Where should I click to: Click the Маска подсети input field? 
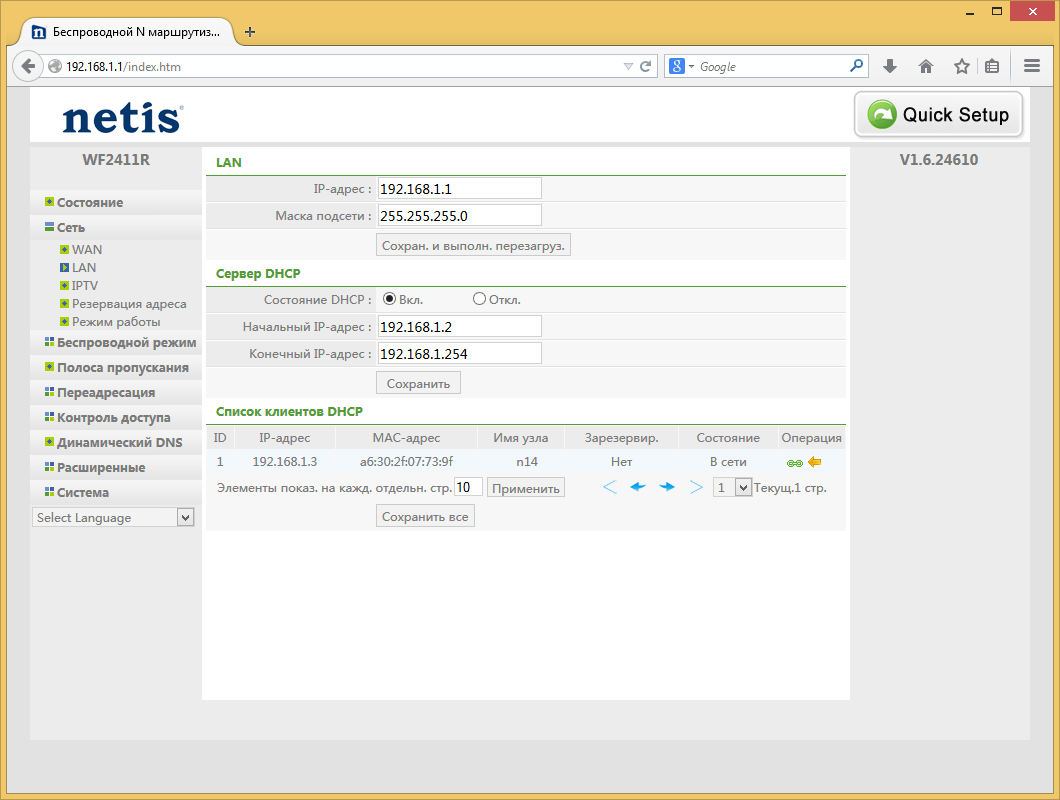(459, 216)
